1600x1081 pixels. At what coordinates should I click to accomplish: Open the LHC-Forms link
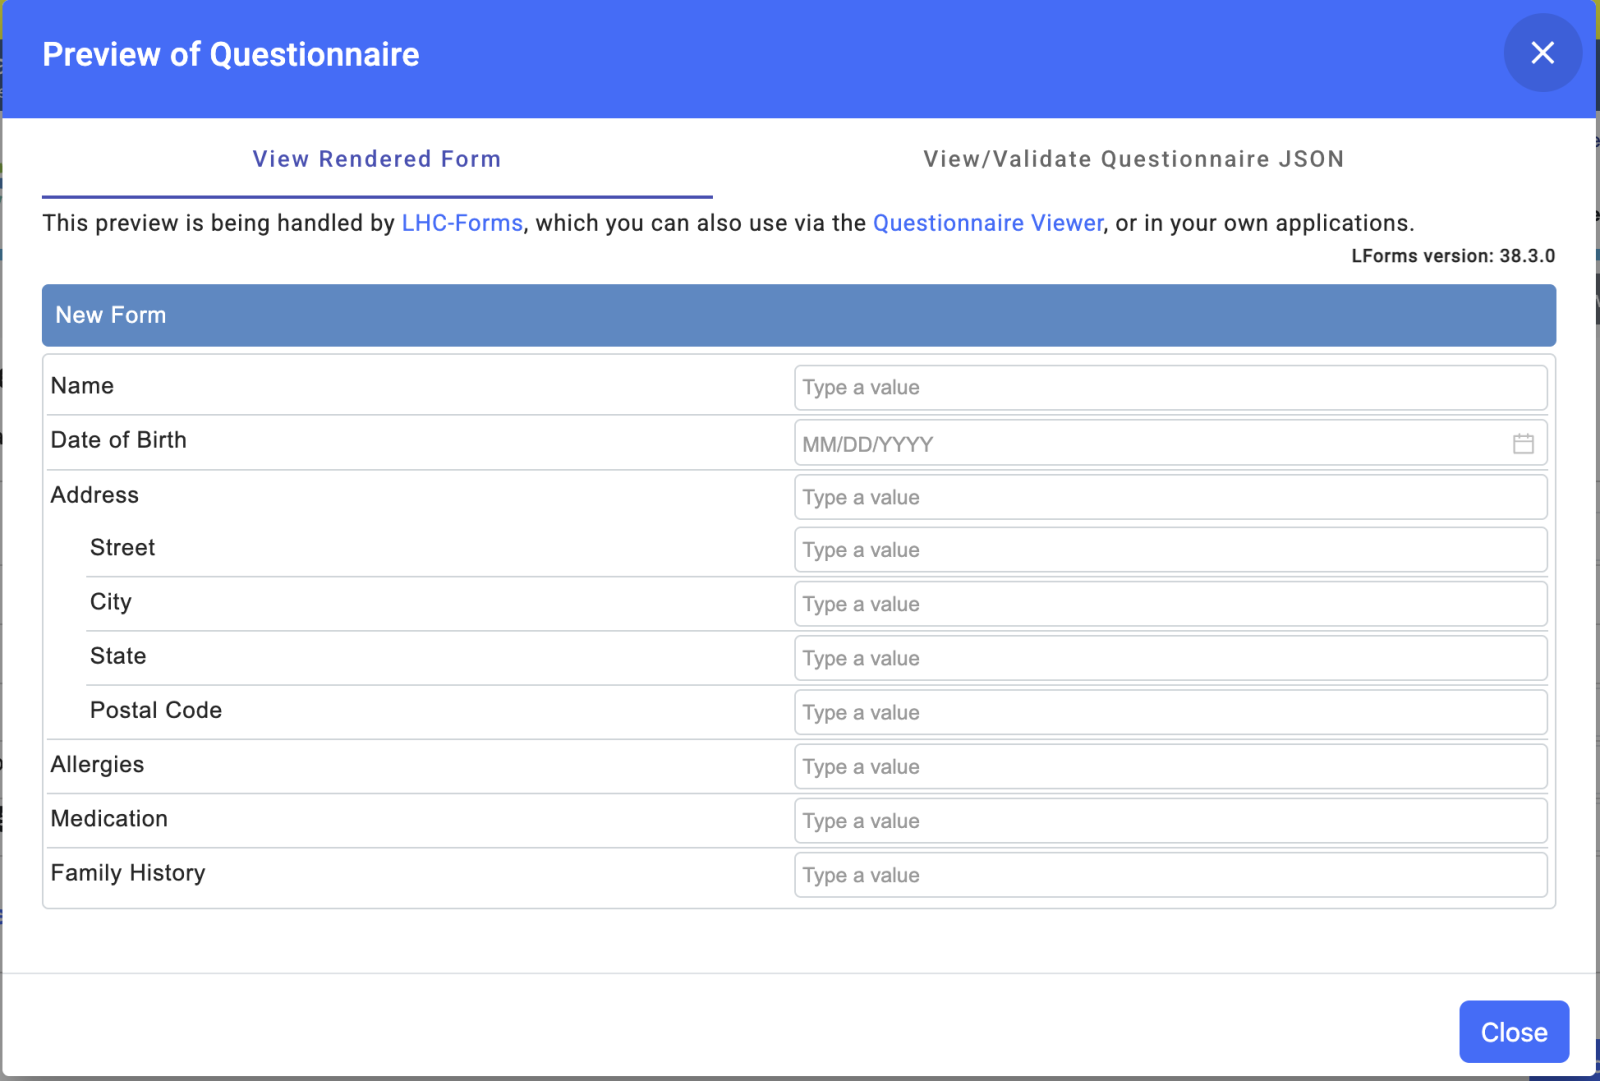[462, 223]
